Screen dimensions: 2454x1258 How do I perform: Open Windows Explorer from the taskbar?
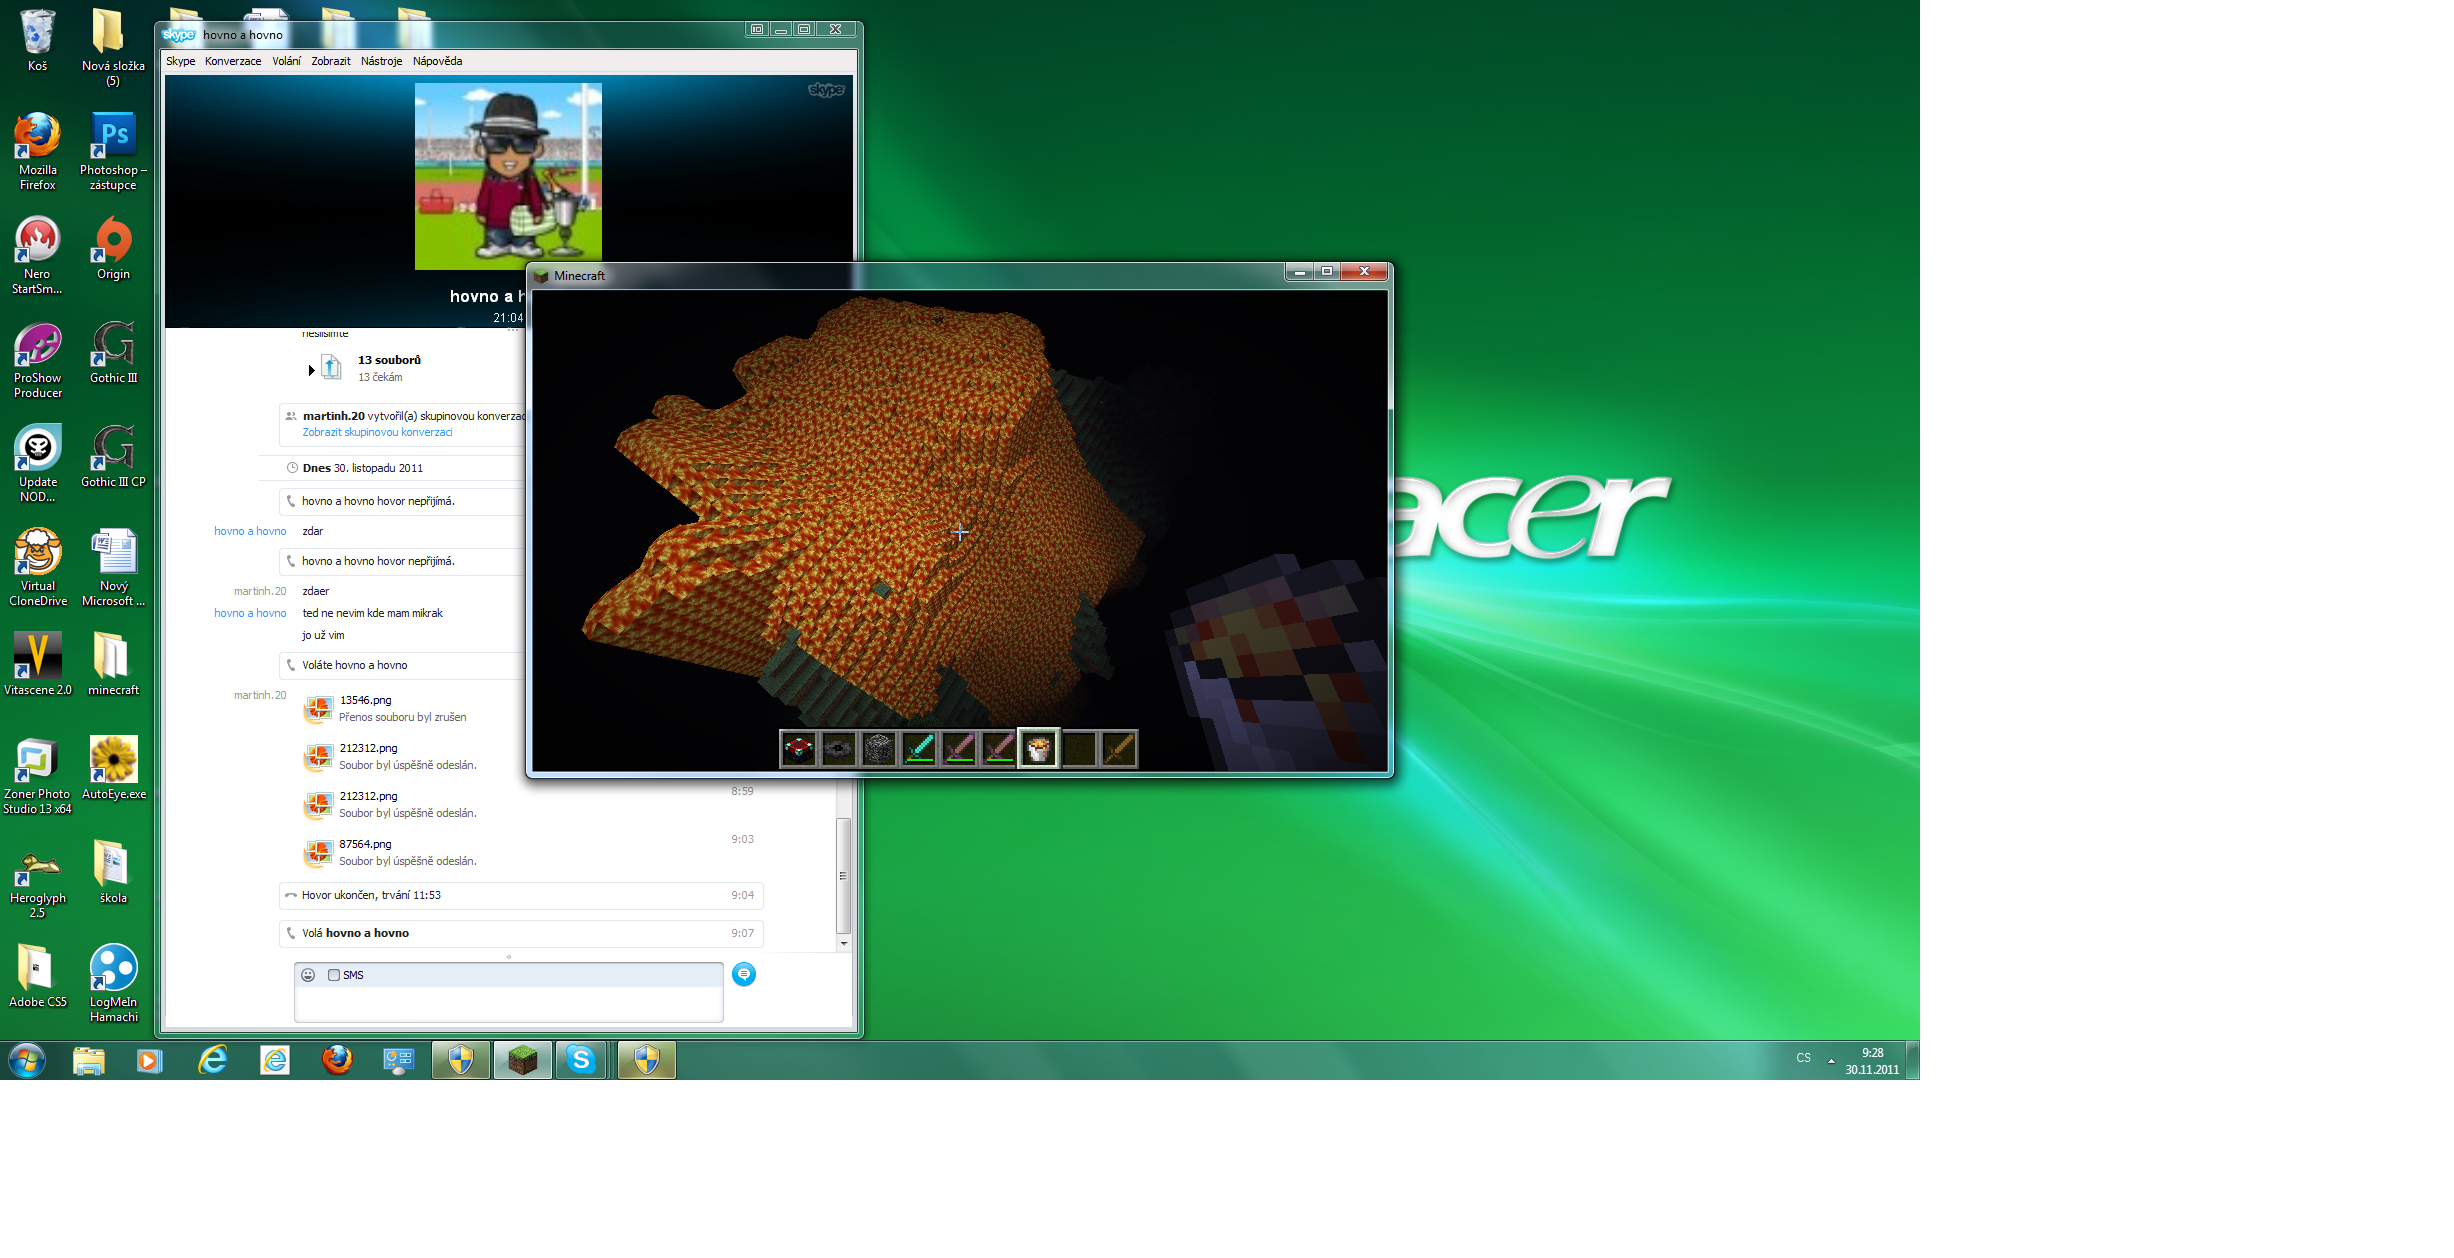click(x=89, y=1060)
